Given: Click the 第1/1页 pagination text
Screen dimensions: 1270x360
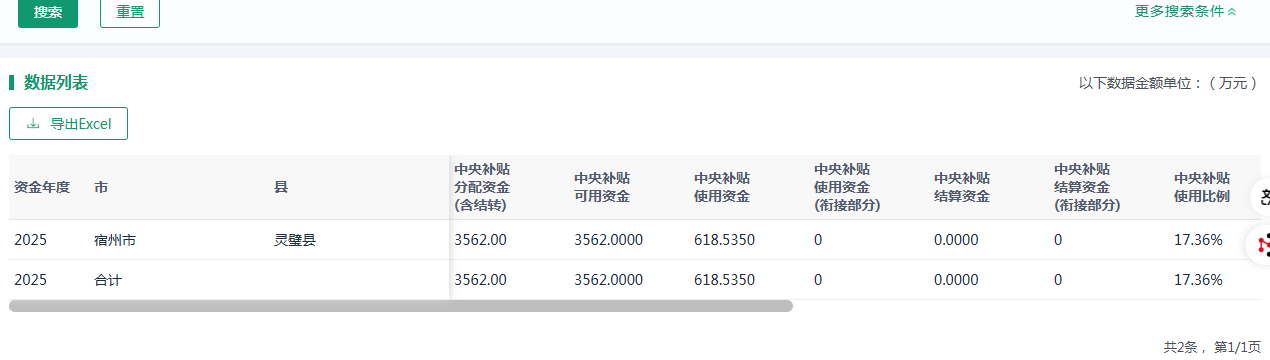Looking at the screenshot, I should point(1237,347).
